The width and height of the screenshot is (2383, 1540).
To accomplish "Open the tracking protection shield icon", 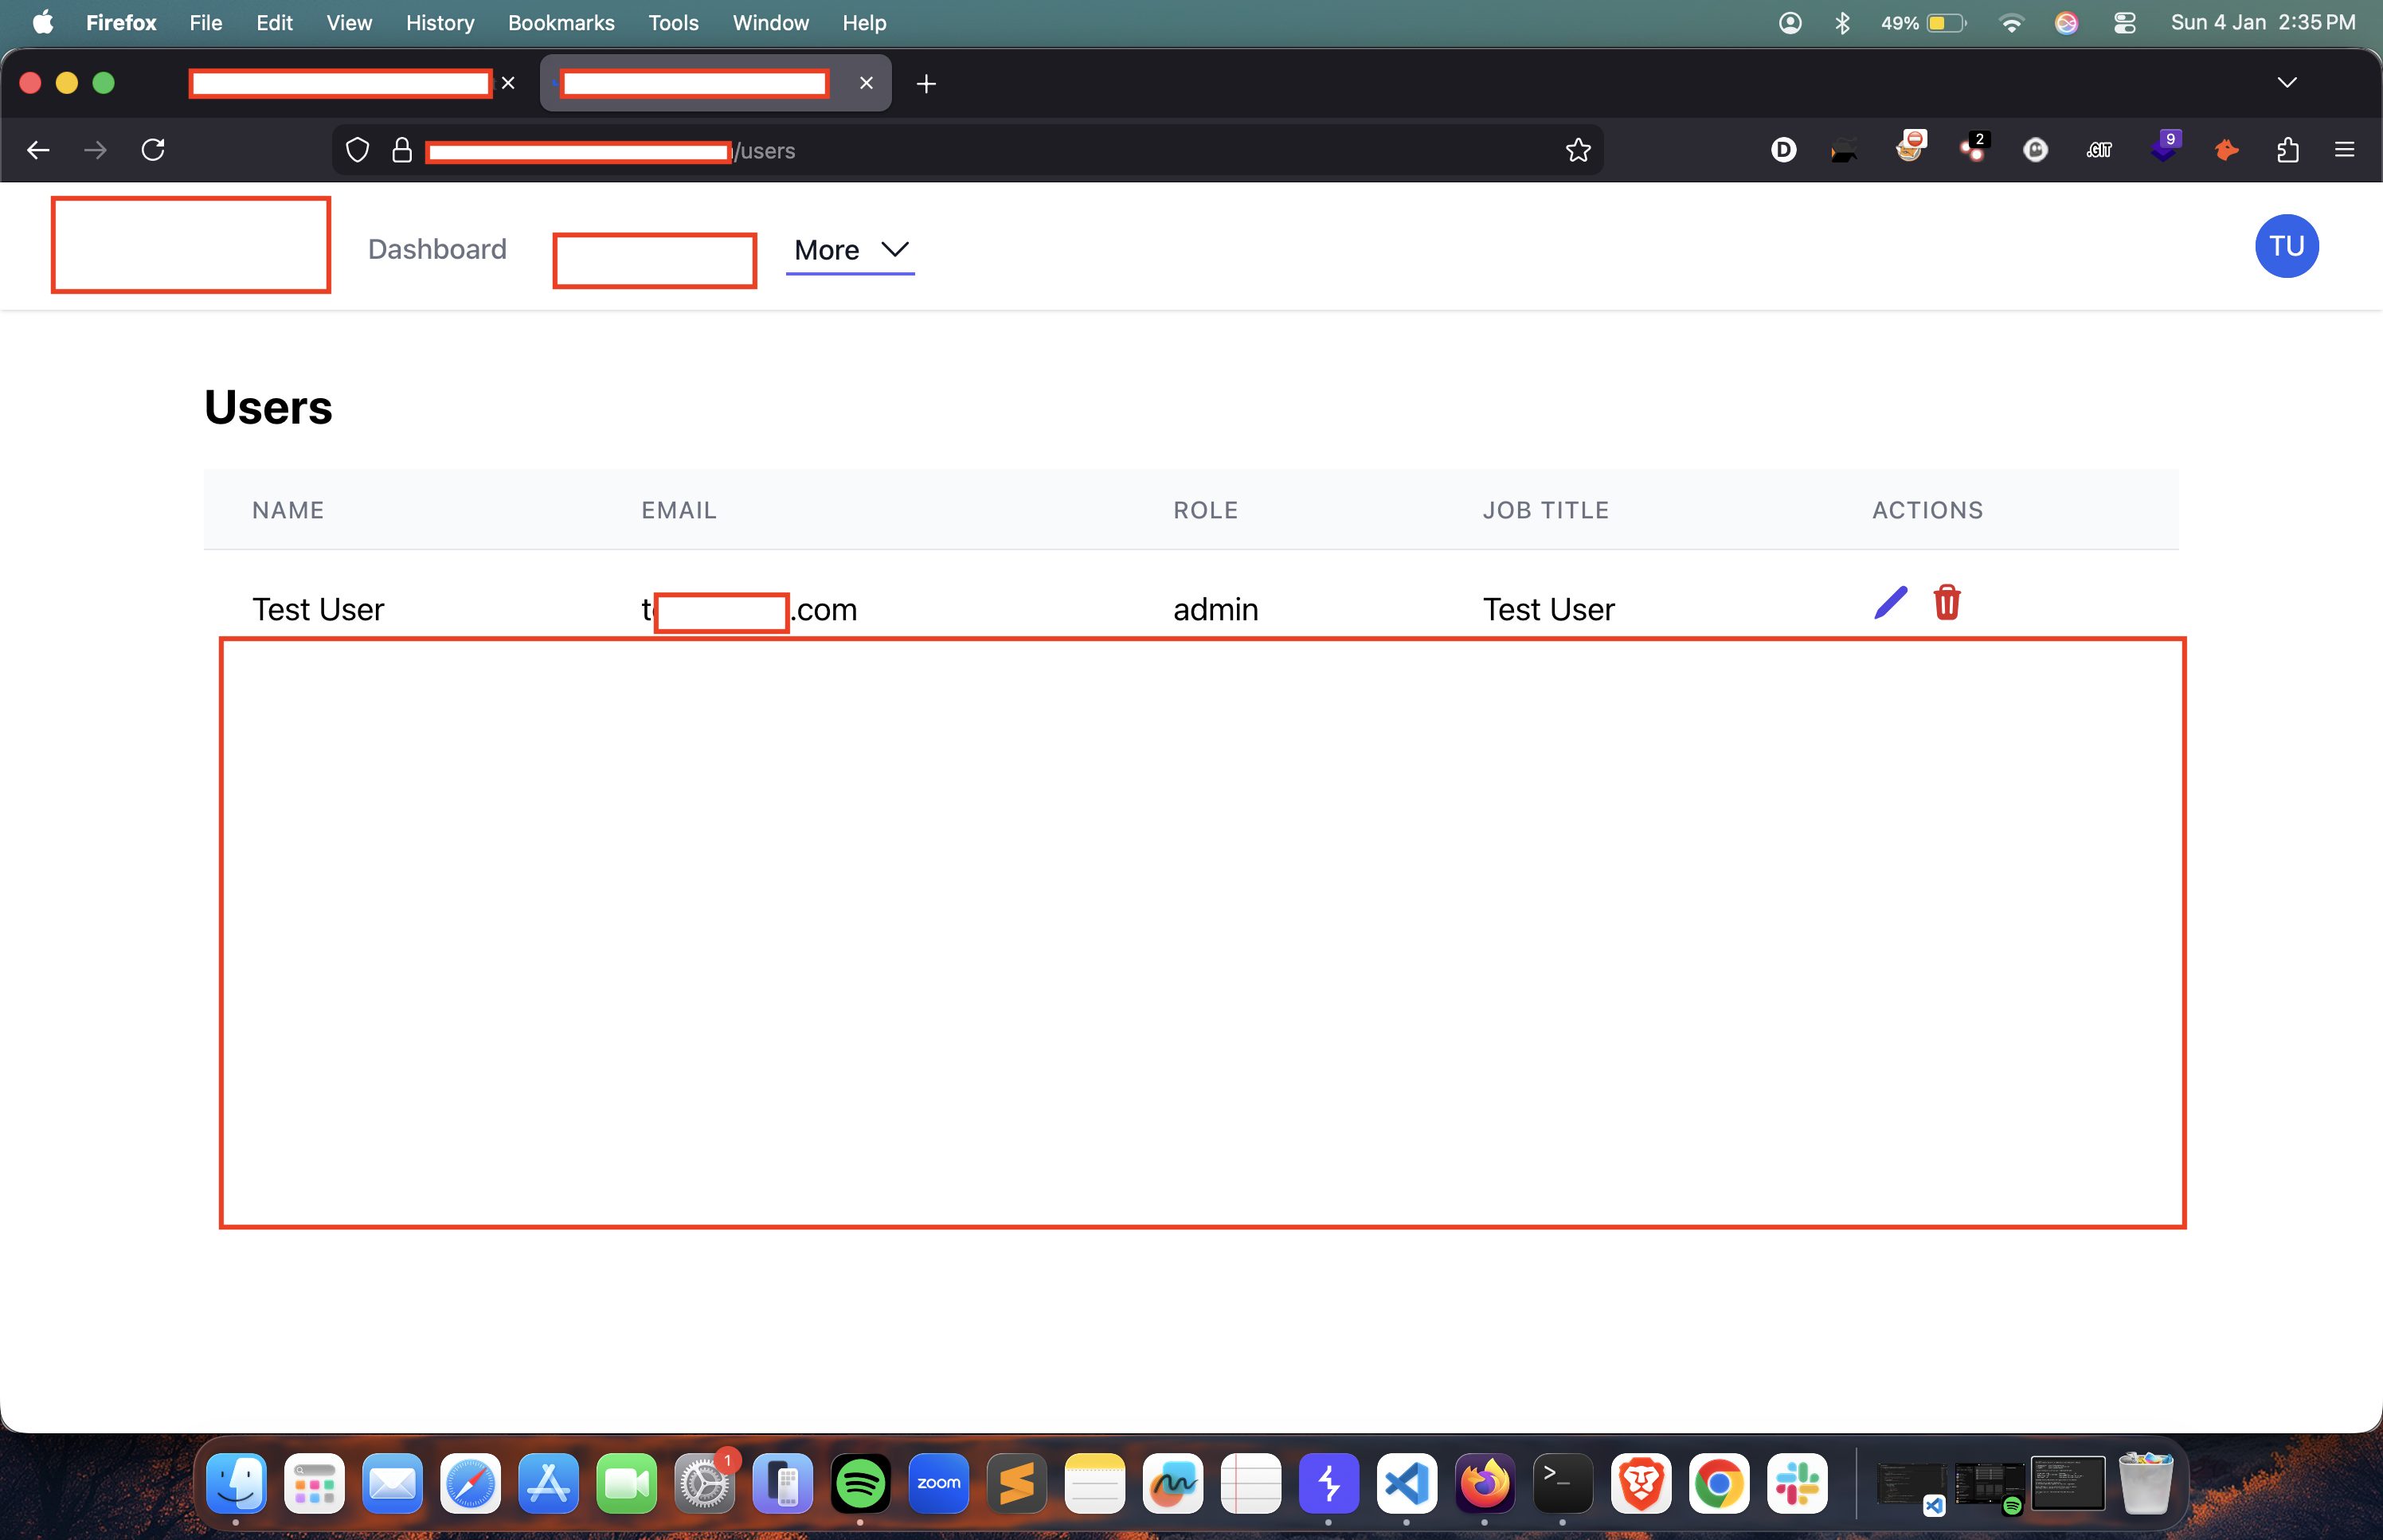I will [357, 150].
